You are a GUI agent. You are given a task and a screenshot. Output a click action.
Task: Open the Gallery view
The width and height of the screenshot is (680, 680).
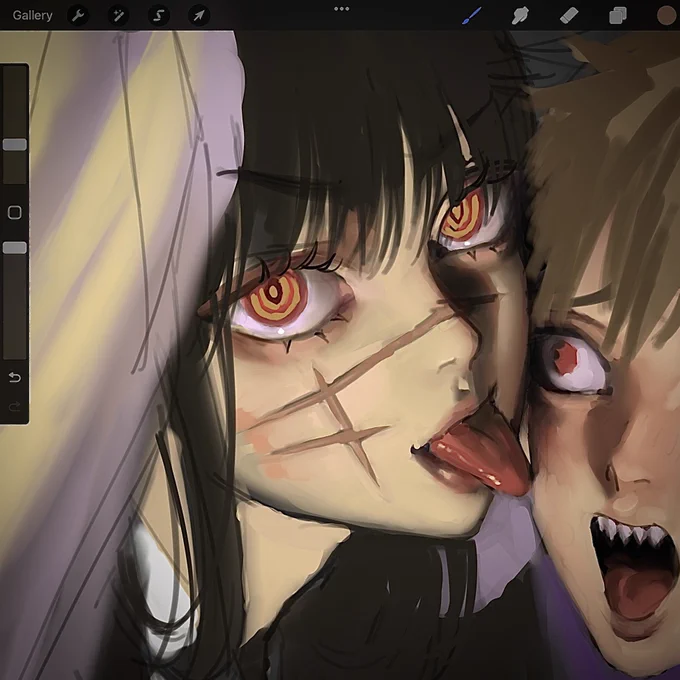click(33, 16)
